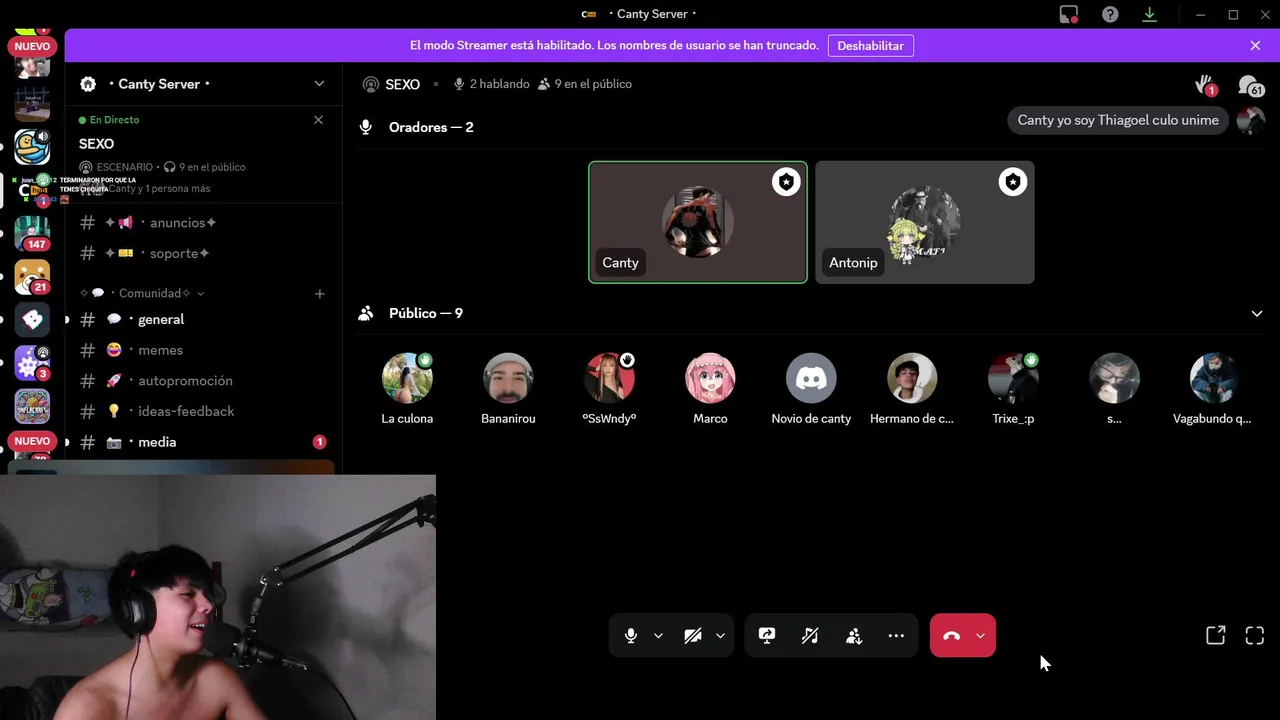Open the general channel
The image size is (1280, 720).
pos(203,320)
